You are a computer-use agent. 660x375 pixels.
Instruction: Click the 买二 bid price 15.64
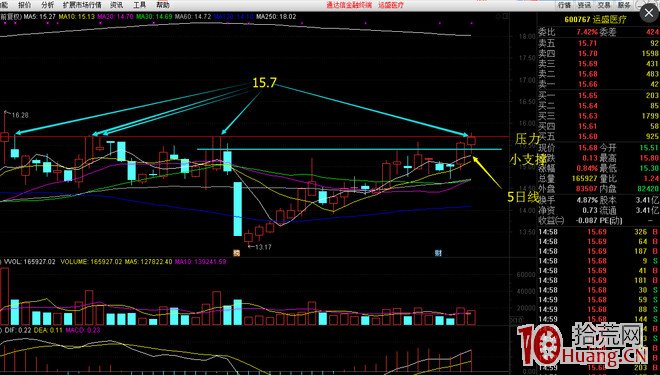click(588, 106)
